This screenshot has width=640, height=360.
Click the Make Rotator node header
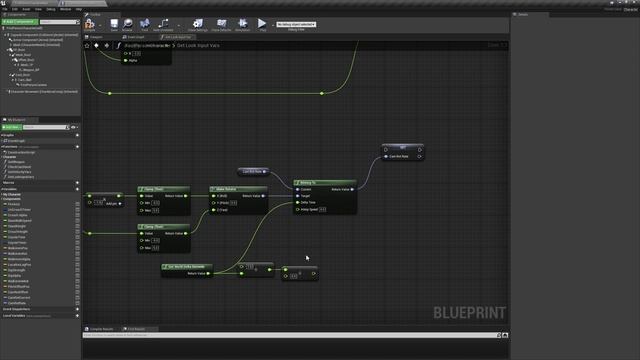coord(238,189)
